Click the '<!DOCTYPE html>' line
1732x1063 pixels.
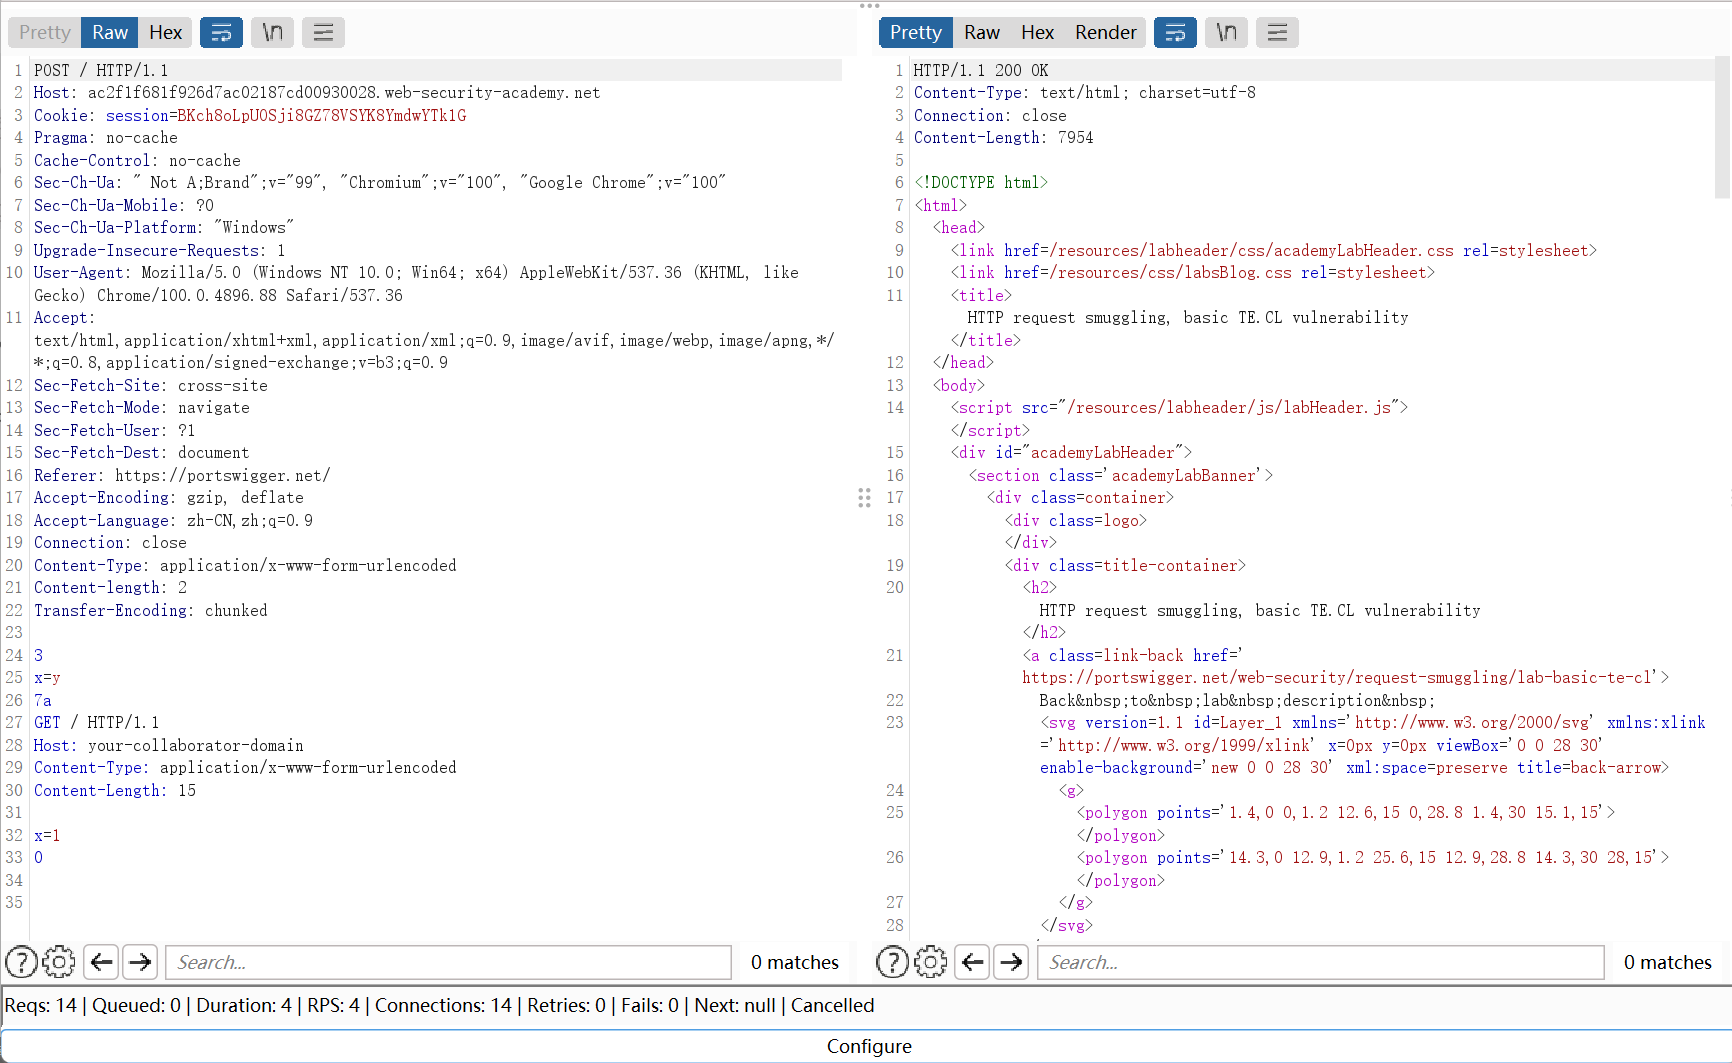point(981,182)
